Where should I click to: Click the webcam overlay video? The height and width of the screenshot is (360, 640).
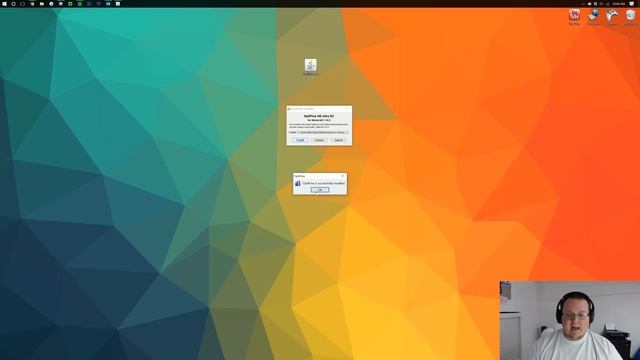click(570, 320)
